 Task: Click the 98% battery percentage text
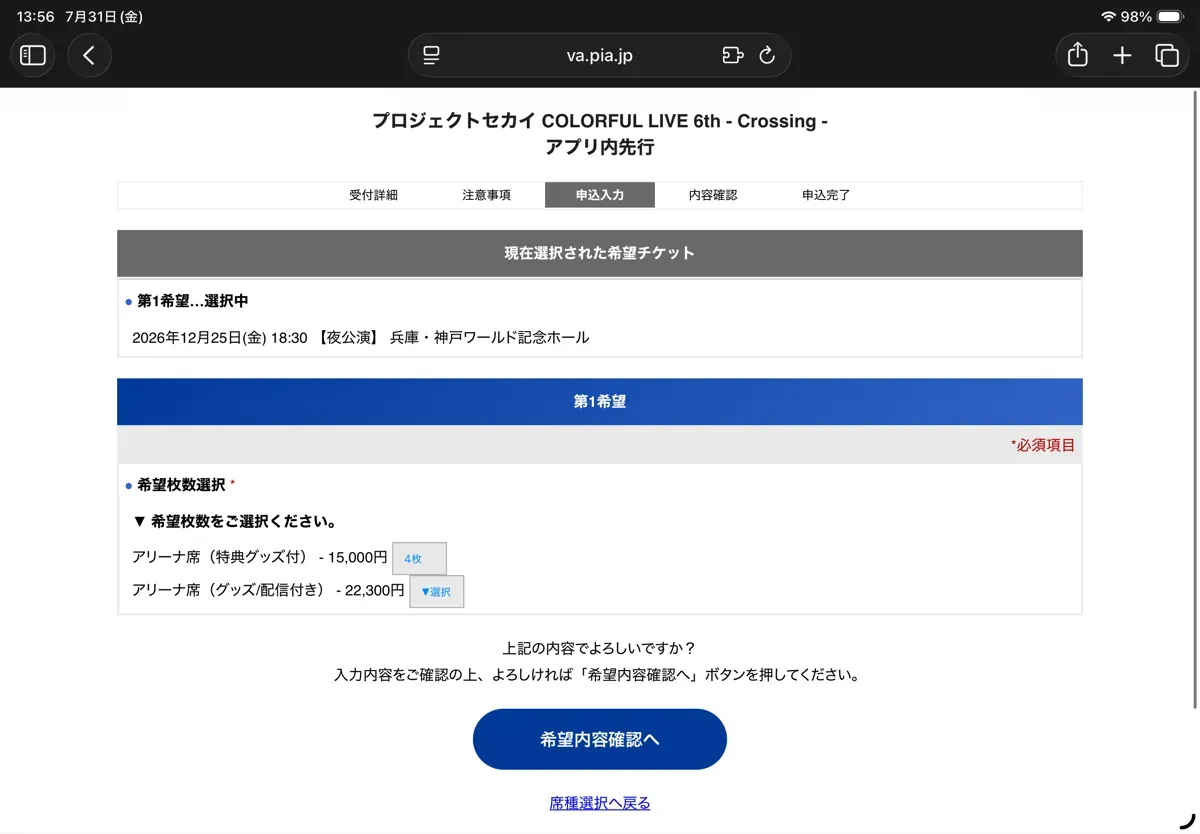(1136, 17)
